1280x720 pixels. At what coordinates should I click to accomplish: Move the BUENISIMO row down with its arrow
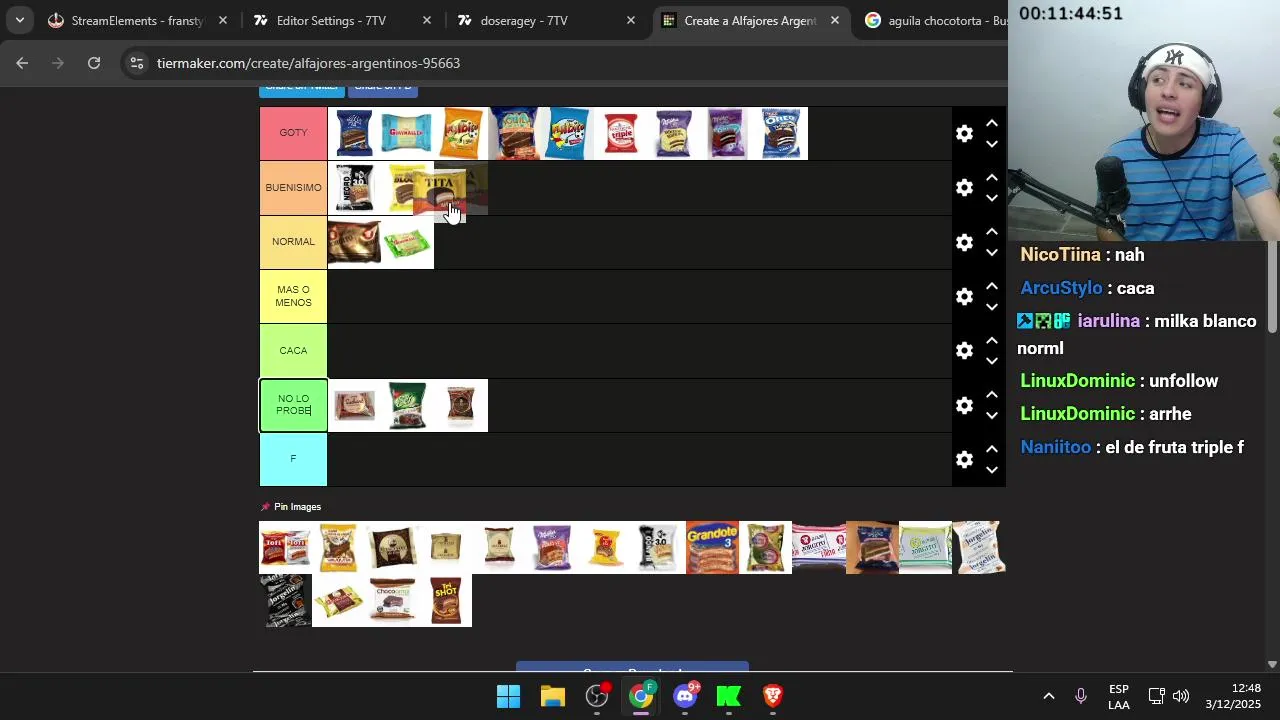[991, 198]
